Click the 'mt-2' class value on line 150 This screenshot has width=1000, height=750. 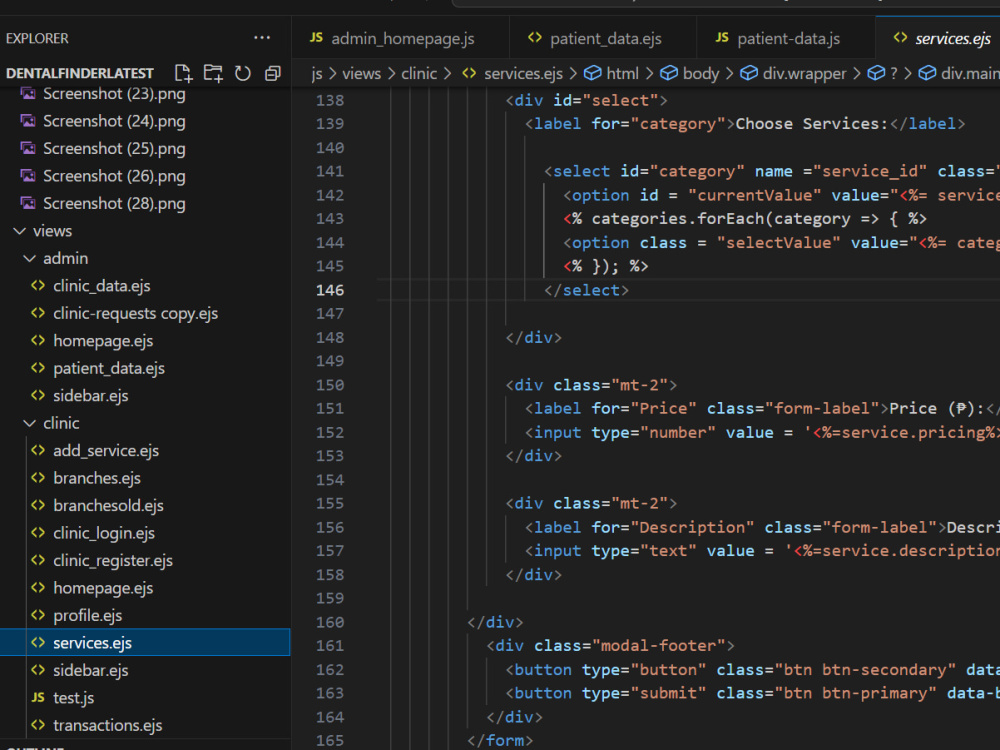click(640, 385)
